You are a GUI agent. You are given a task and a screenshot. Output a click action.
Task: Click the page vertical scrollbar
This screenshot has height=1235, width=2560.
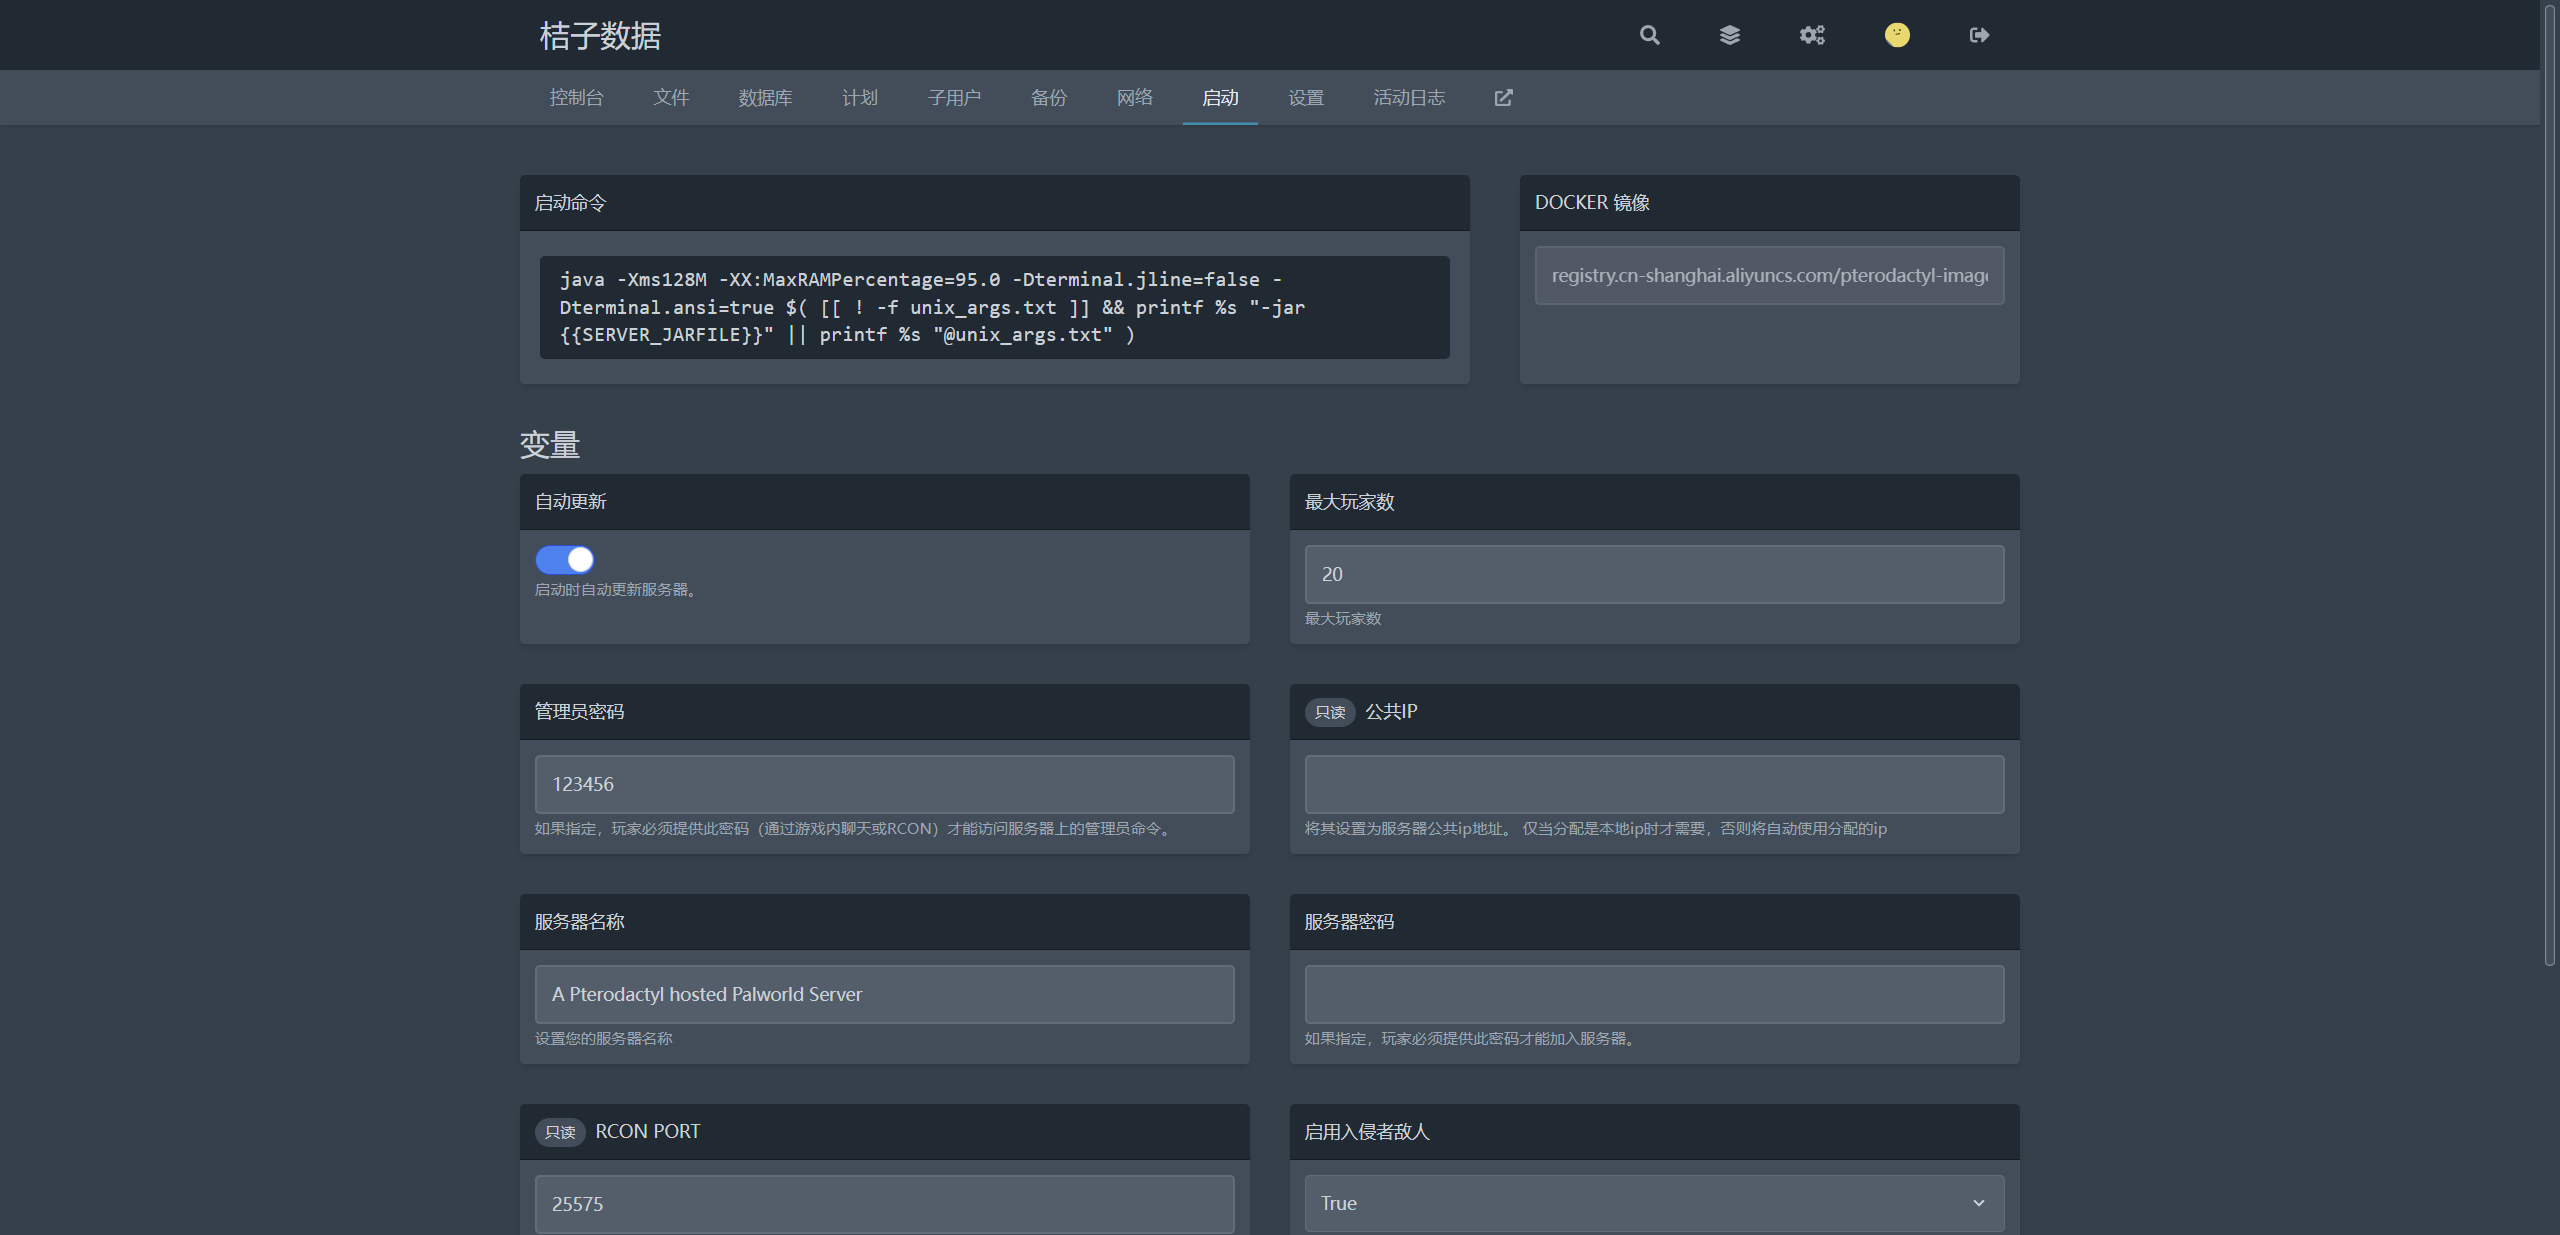[x=2550, y=485]
